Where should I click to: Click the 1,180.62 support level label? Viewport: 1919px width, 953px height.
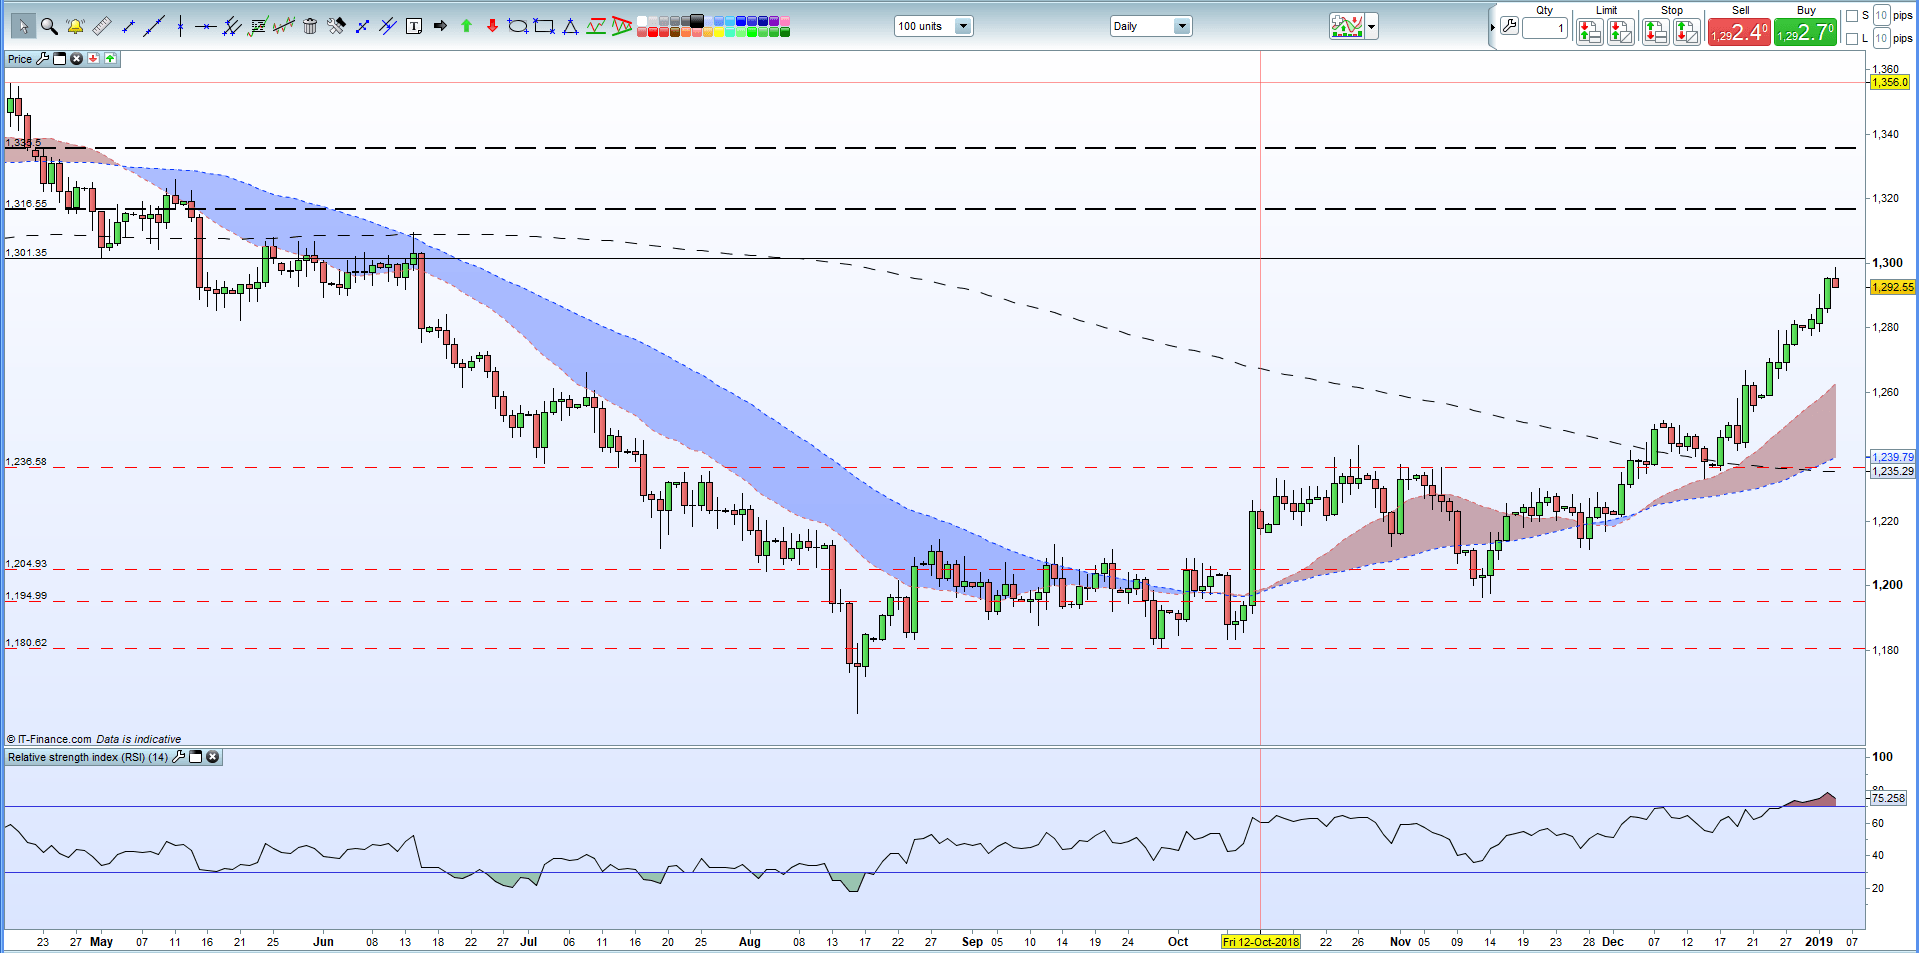click(26, 643)
